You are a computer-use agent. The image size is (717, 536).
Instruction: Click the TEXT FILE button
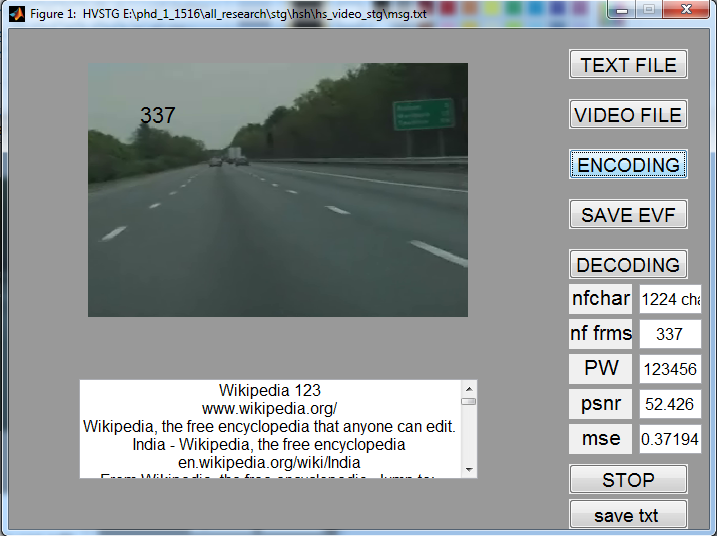click(628, 64)
